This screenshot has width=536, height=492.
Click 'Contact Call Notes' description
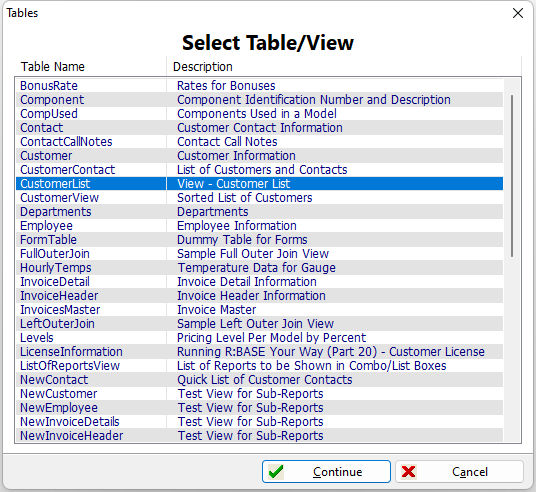227,142
